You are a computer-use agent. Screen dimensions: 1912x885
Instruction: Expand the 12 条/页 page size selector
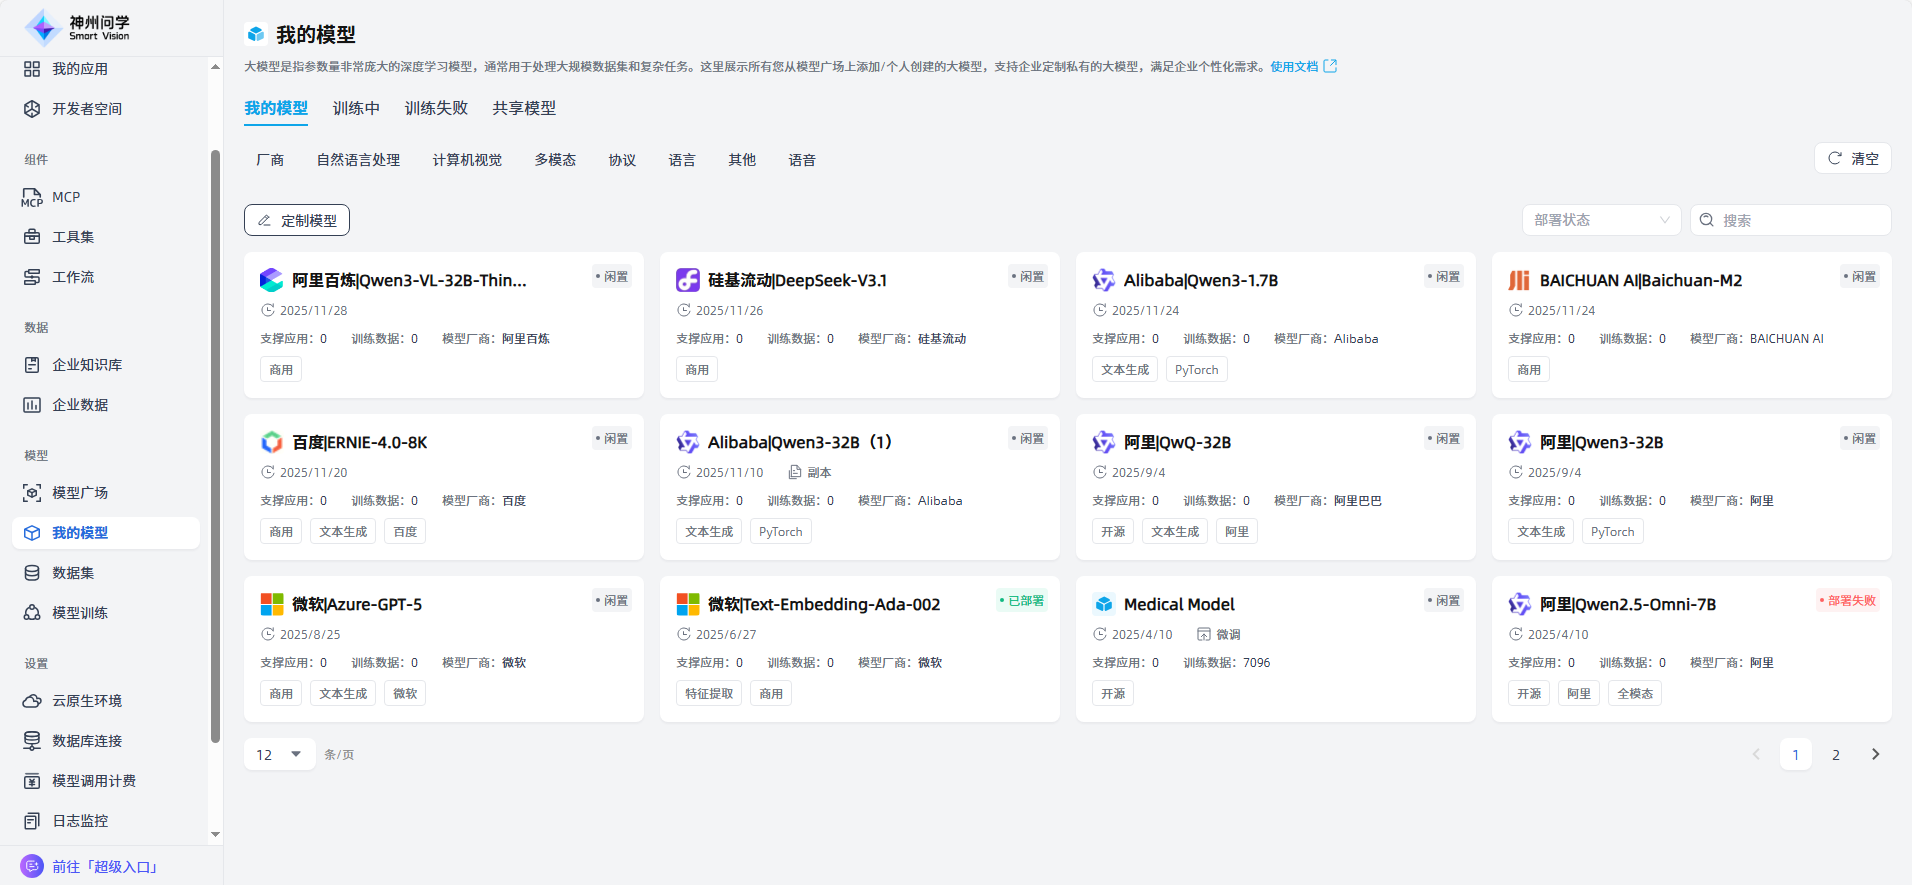click(x=279, y=754)
